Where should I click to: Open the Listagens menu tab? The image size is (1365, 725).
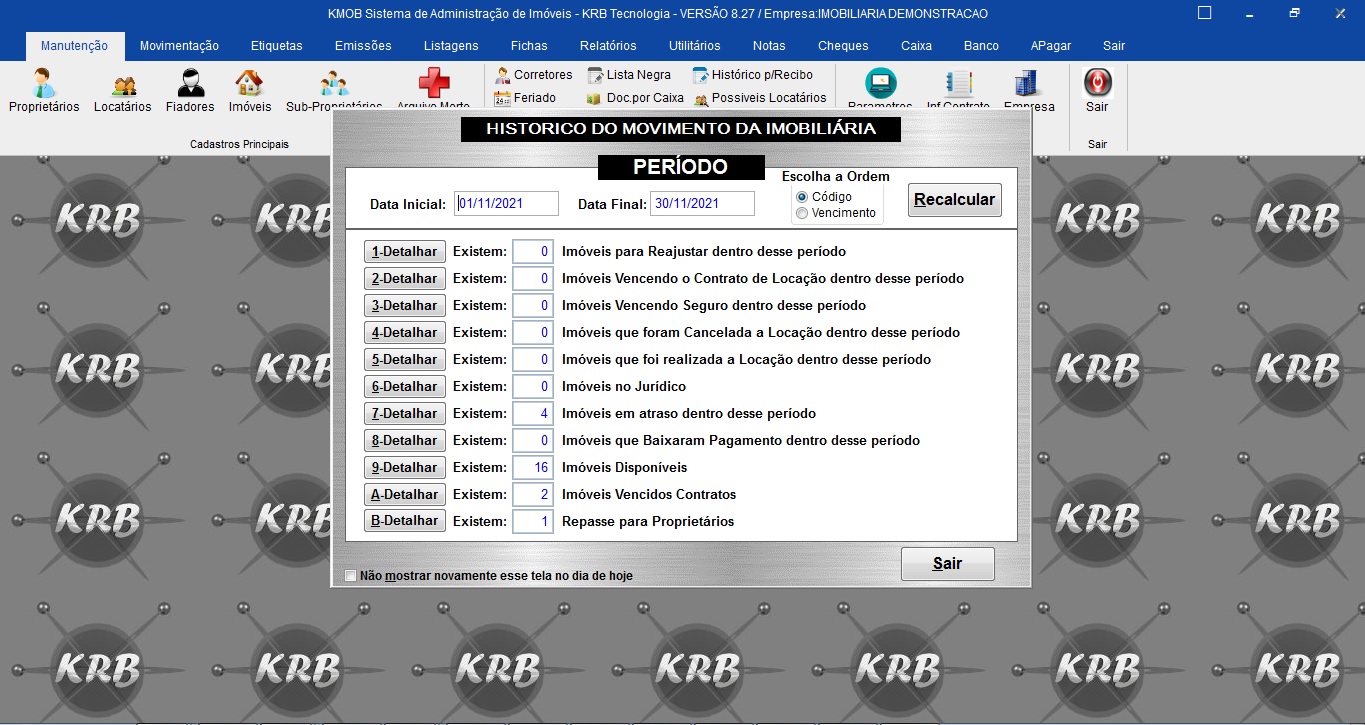coord(451,46)
